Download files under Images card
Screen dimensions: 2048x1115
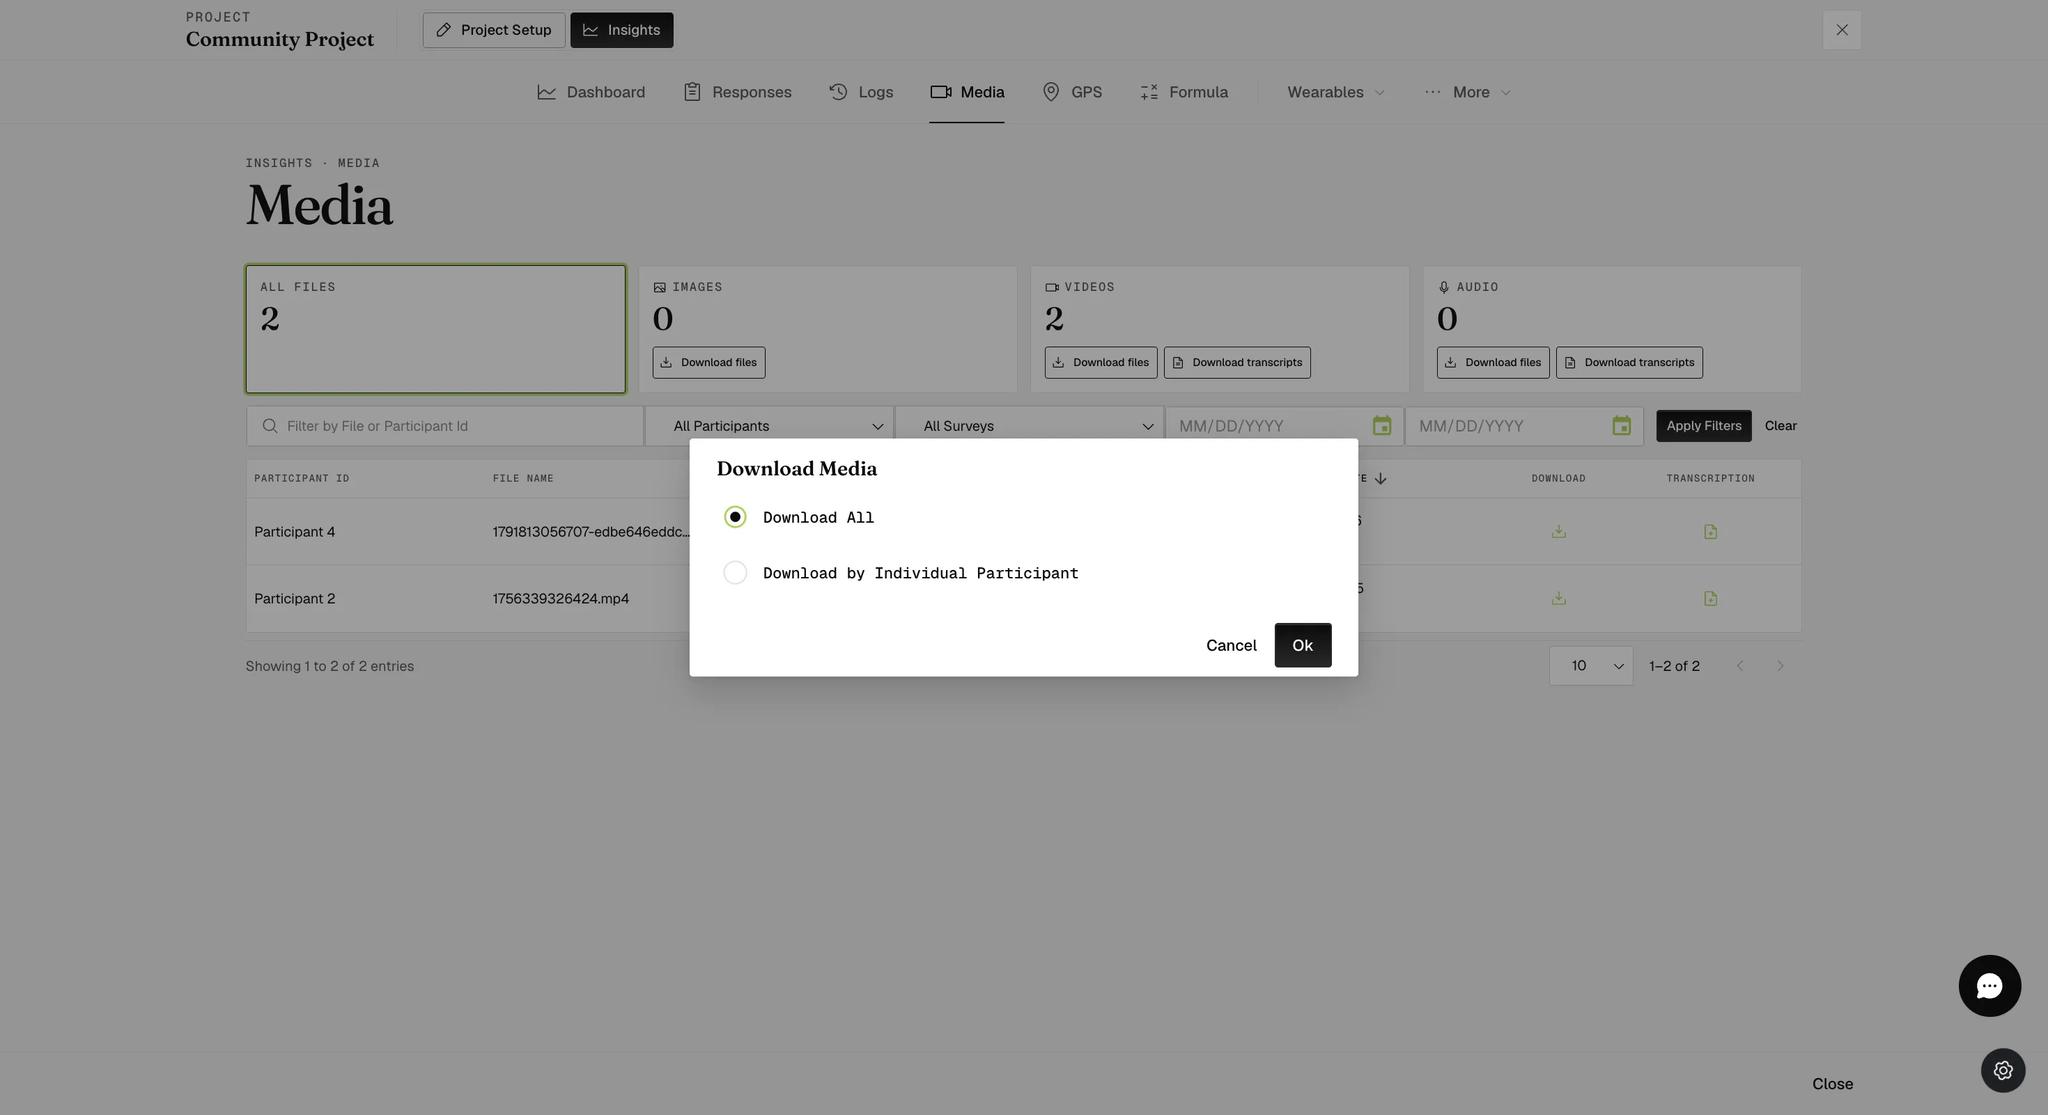coord(709,362)
